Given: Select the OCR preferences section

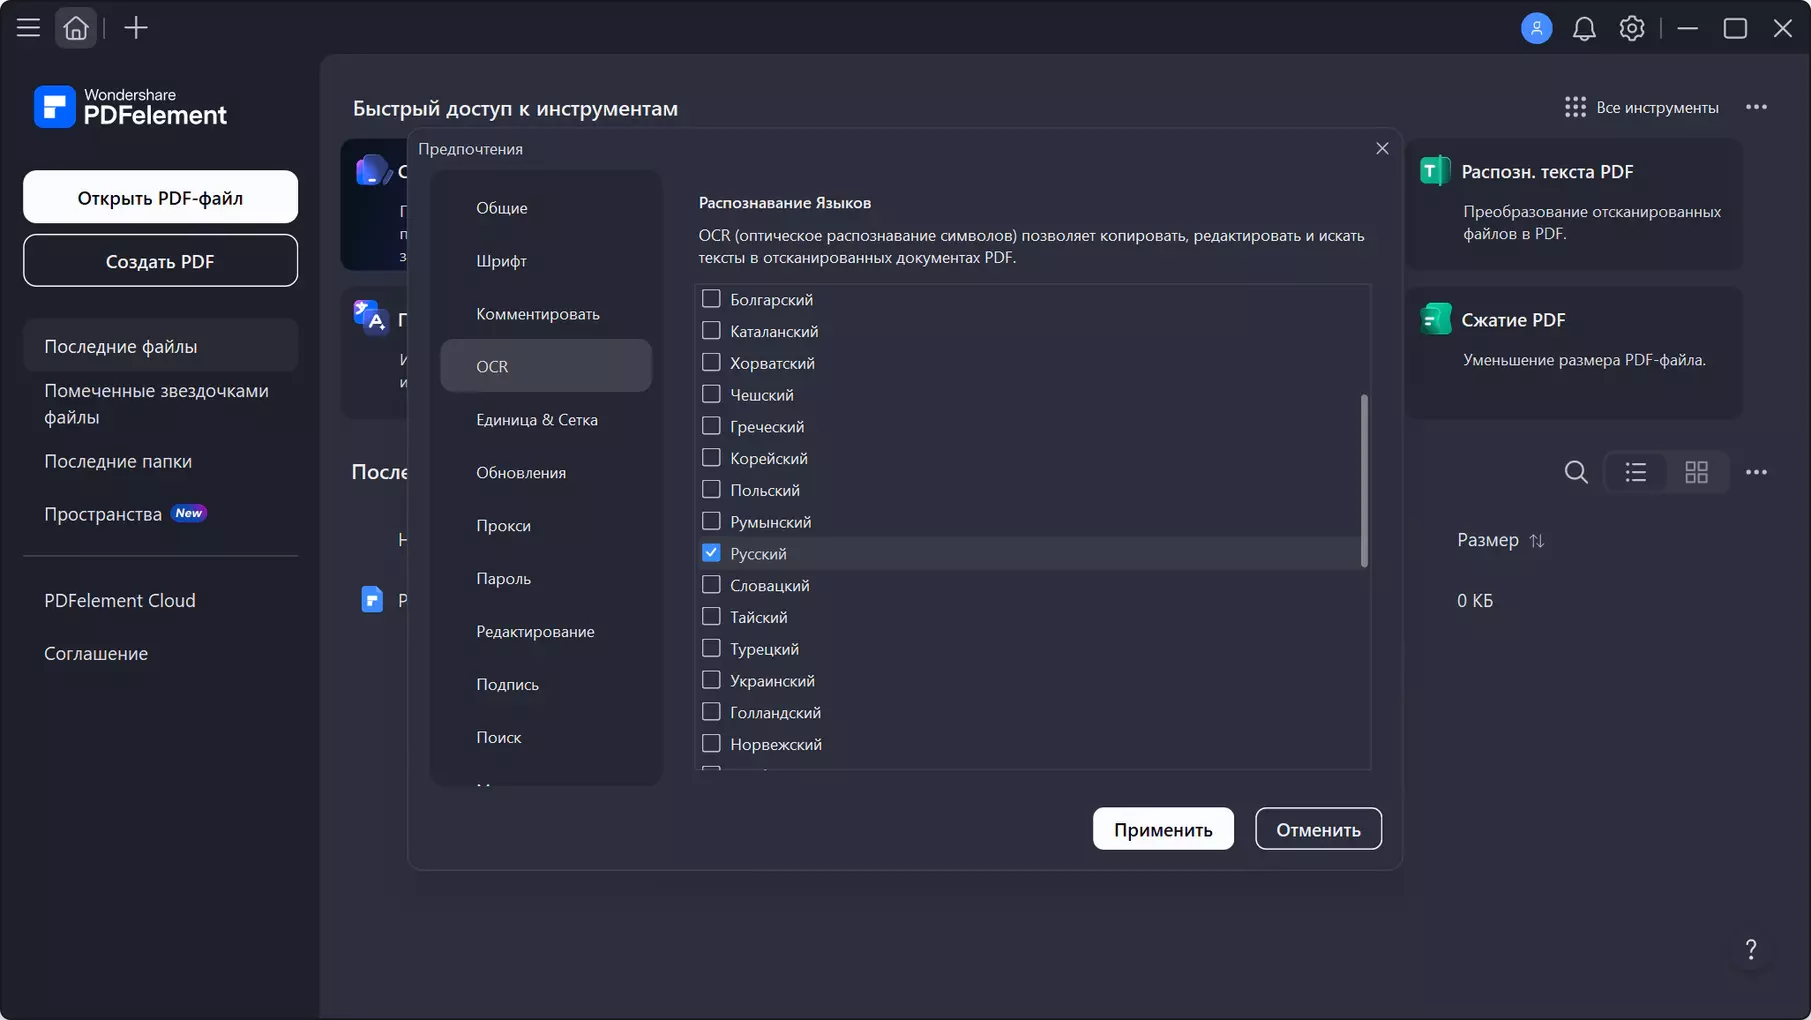Looking at the screenshot, I should click(x=546, y=366).
